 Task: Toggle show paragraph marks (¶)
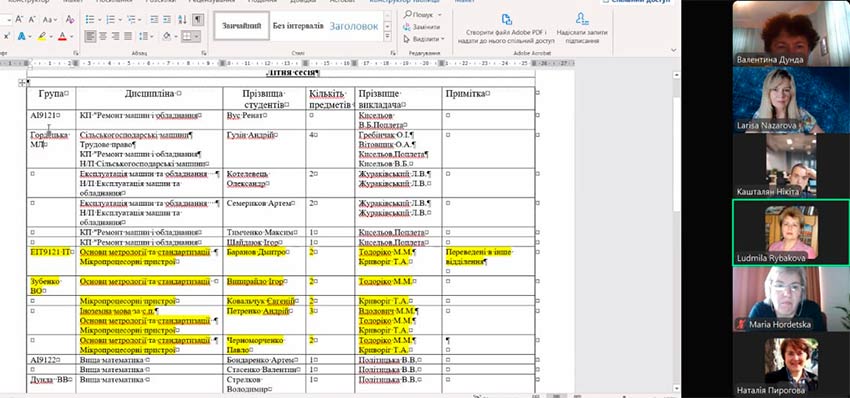pos(198,20)
